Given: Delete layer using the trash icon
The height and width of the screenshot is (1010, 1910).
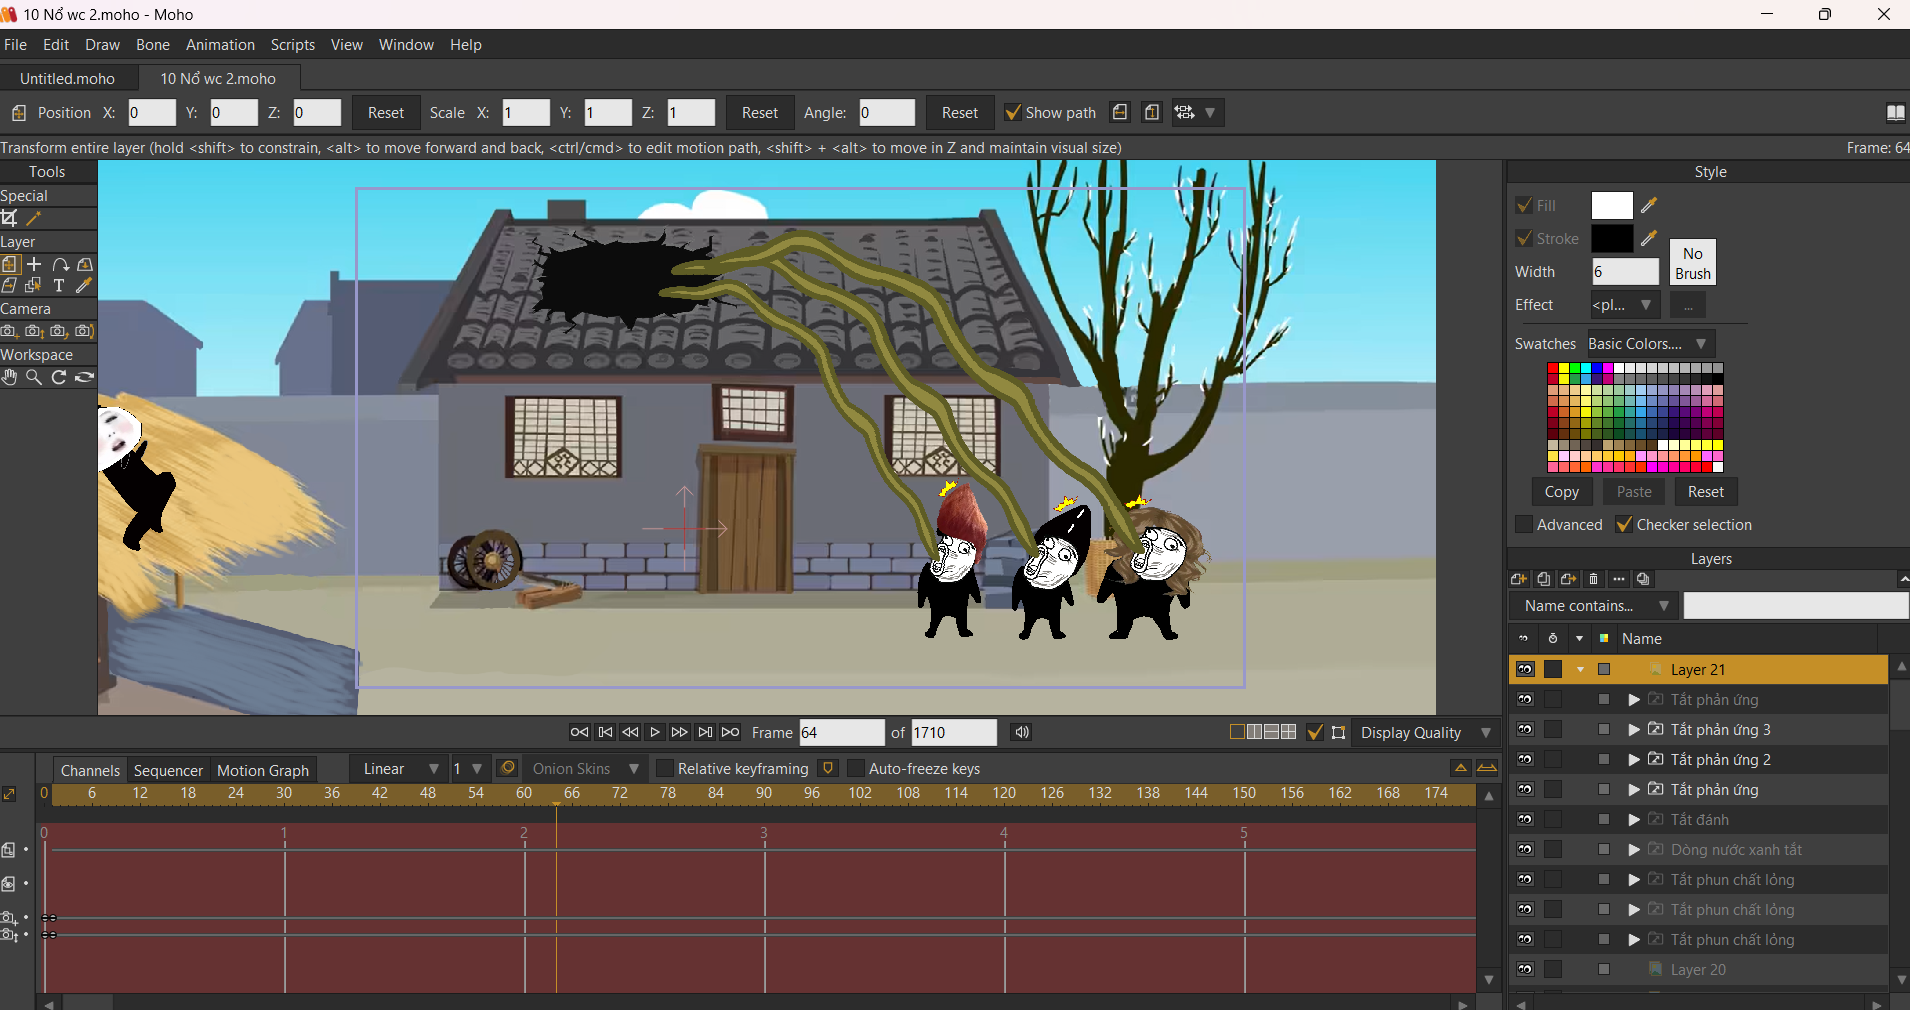Looking at the screenshot, I should click(x=1594, y=579).
